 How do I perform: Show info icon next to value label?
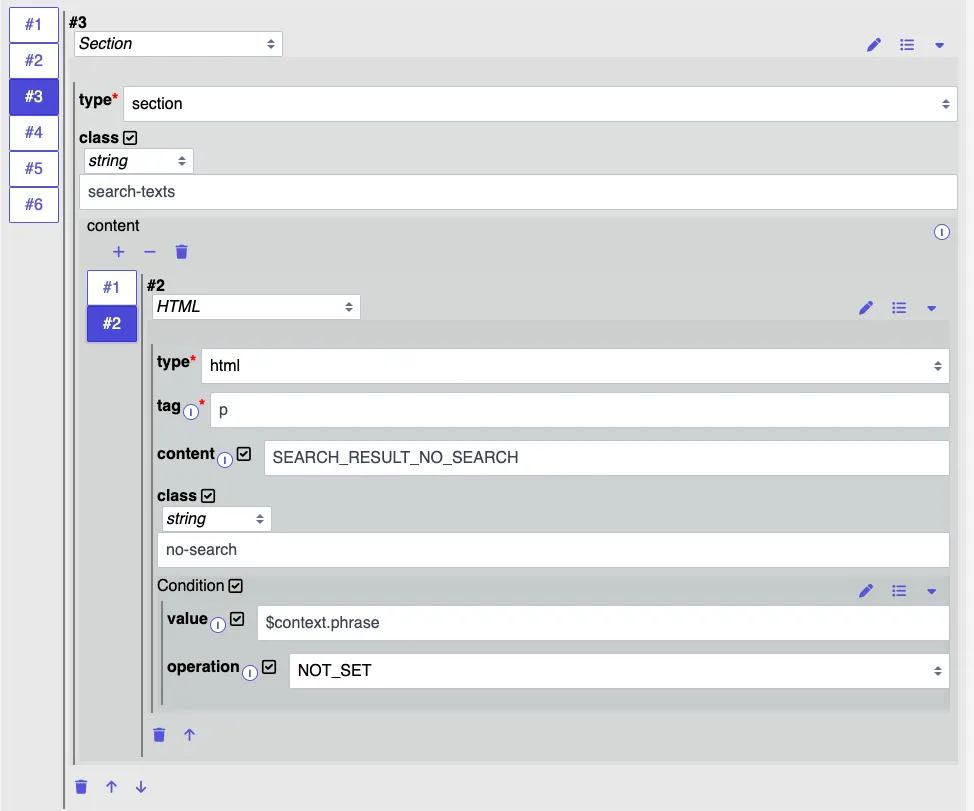click(217, 625)
